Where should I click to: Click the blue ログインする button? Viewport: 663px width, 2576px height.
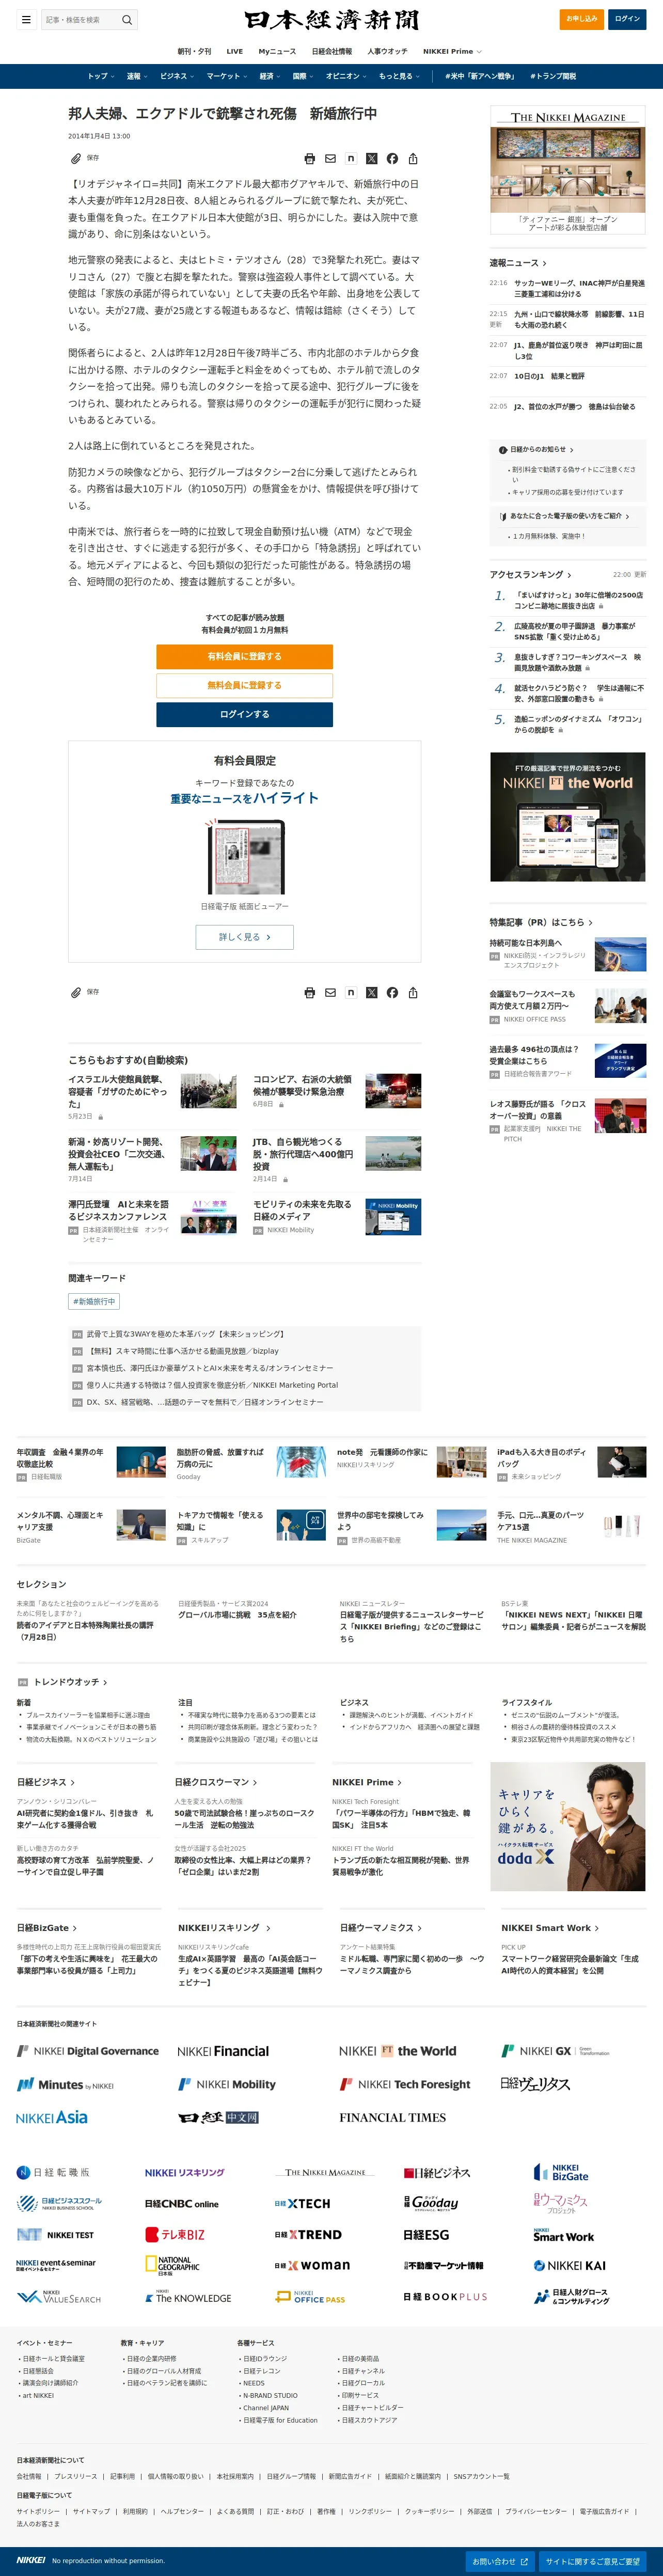(x=244, y=714)
